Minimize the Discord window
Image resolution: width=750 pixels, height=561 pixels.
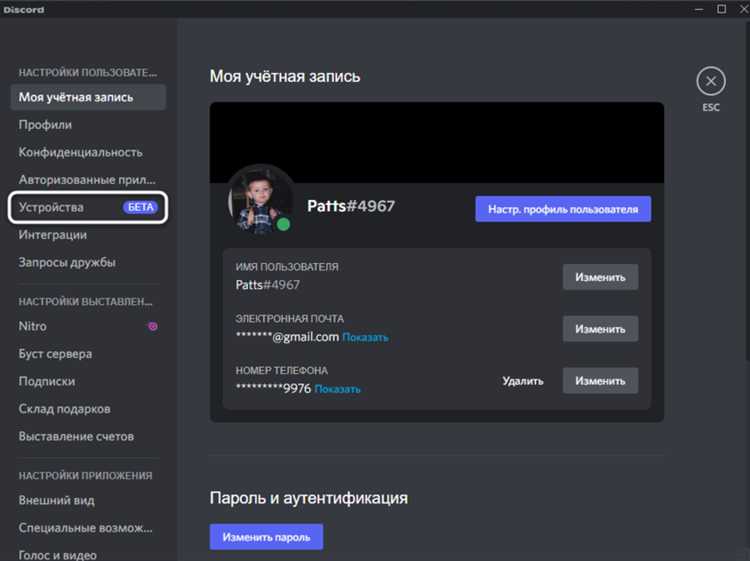(x=699, y=9)
